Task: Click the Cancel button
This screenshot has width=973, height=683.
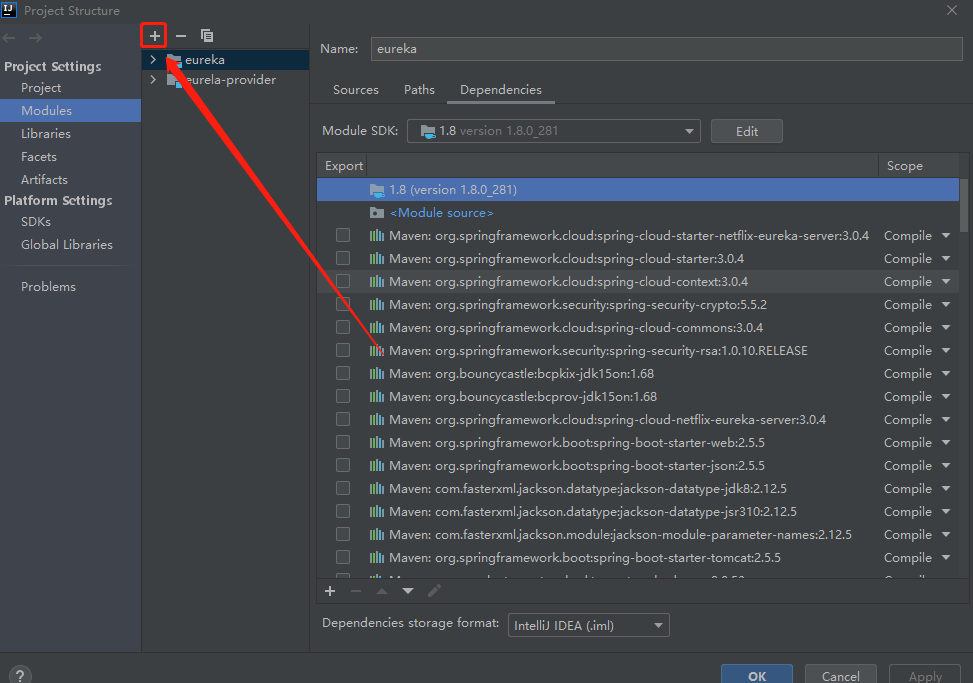Action: coord(841,674)
